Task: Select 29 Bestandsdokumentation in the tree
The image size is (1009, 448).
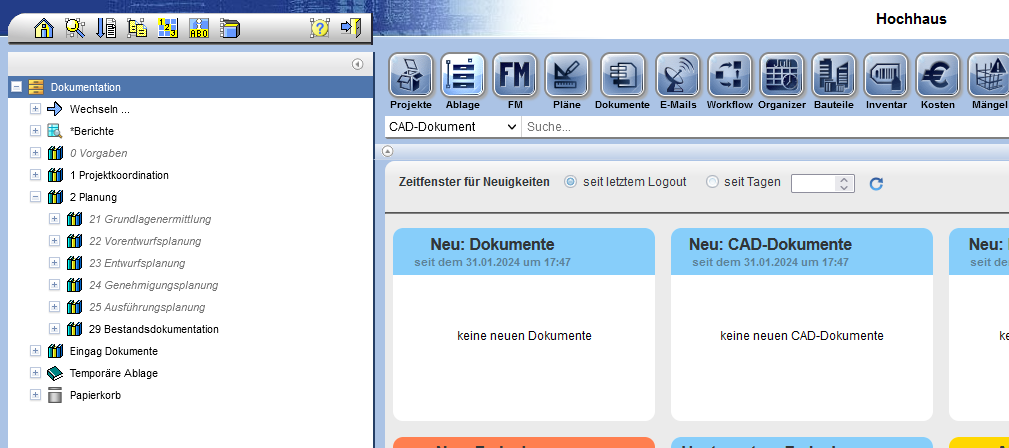Action: point(153,329)
